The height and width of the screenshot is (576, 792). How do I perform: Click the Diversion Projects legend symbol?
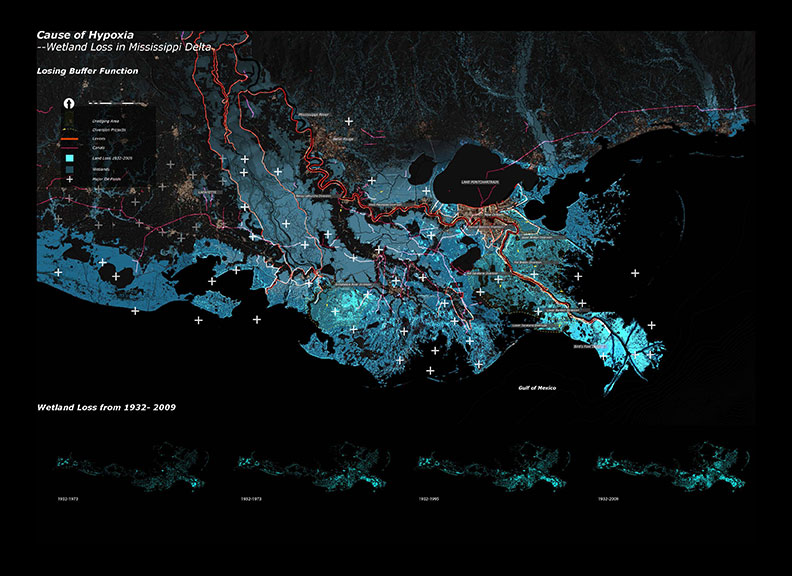[69, 130]
